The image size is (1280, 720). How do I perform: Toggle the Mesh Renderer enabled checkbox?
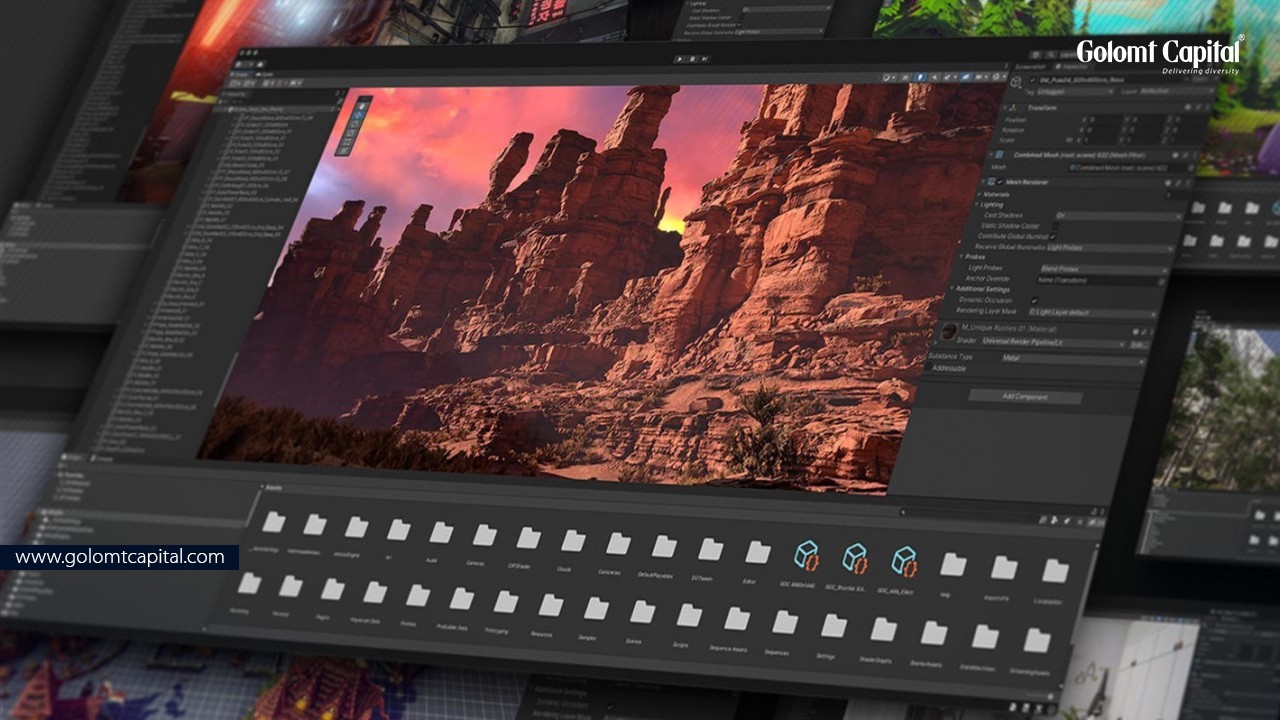(x=1002, y=182)
